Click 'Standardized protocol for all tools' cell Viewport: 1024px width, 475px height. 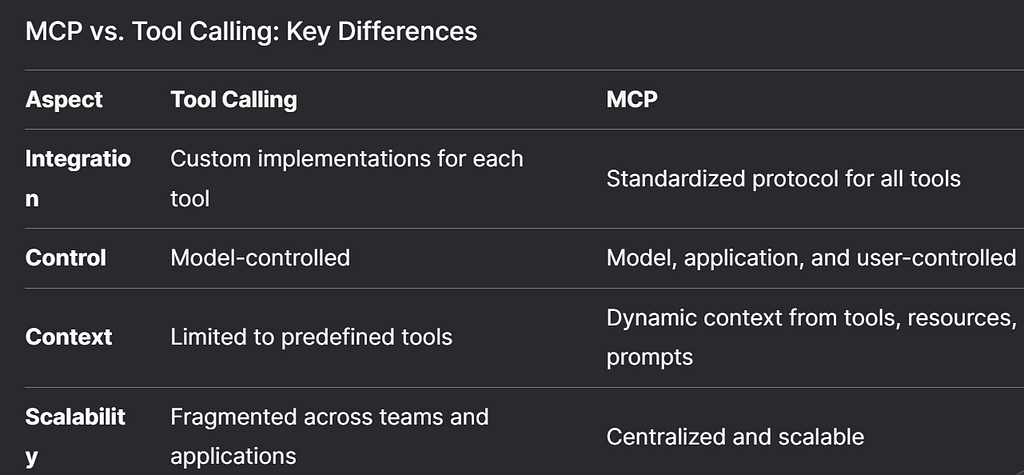[783, 178]
